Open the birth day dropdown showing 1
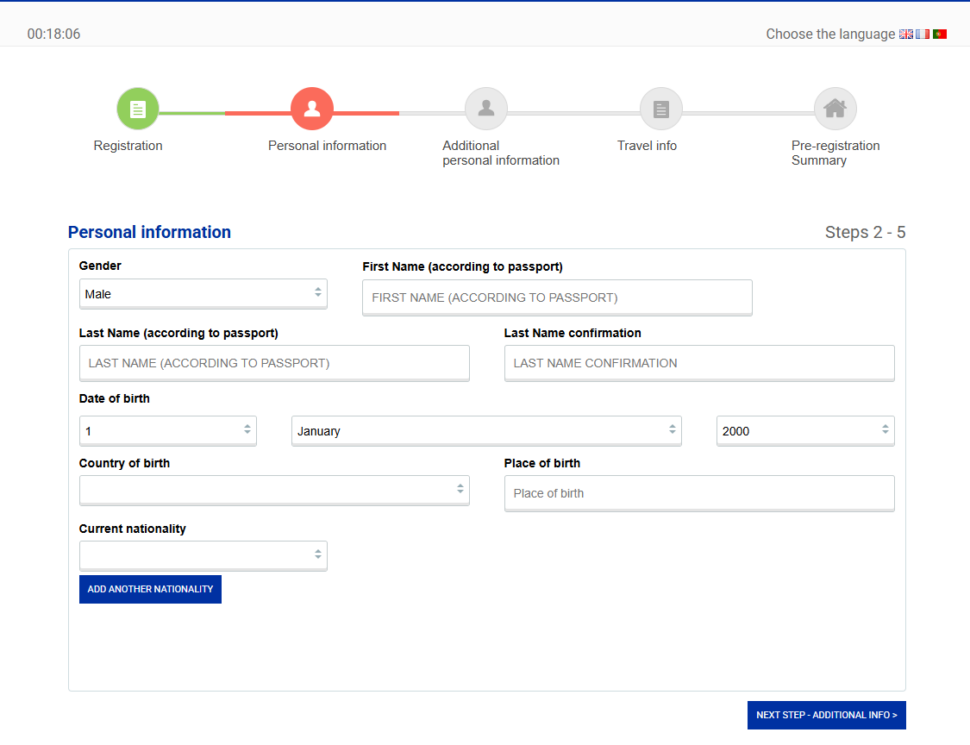The image size is (970, 745). 167,431
